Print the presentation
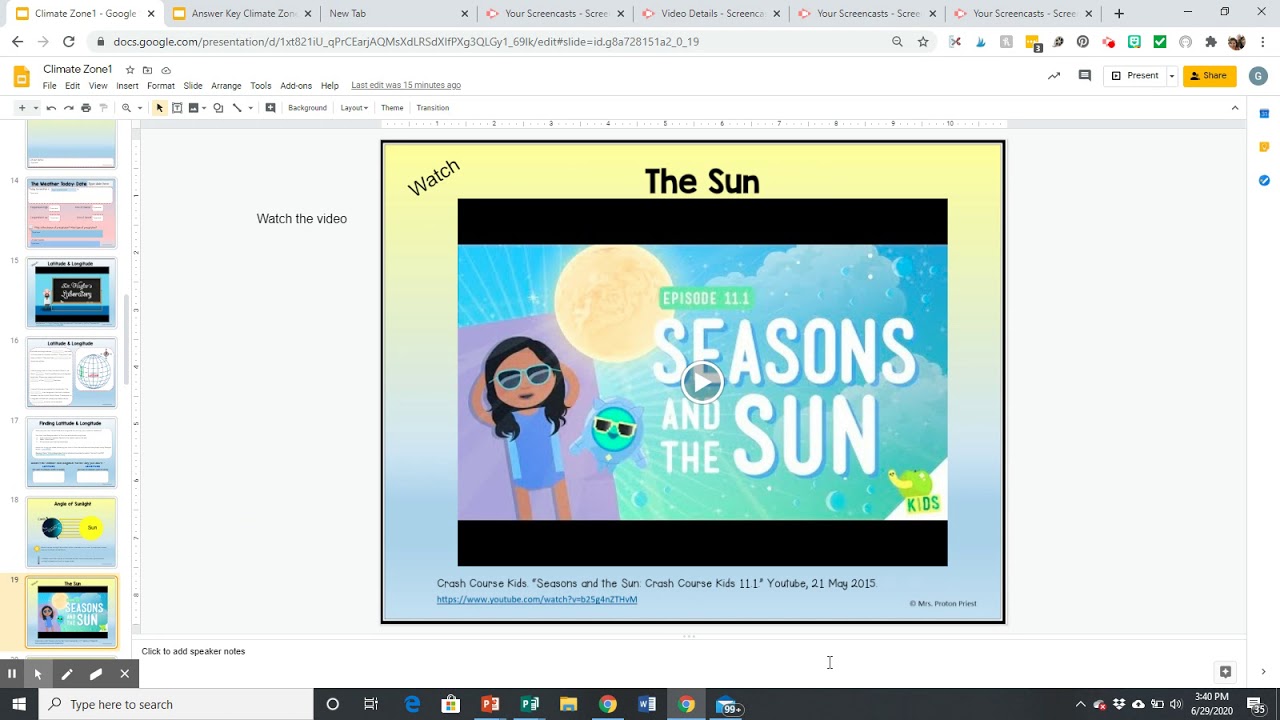 85,108
